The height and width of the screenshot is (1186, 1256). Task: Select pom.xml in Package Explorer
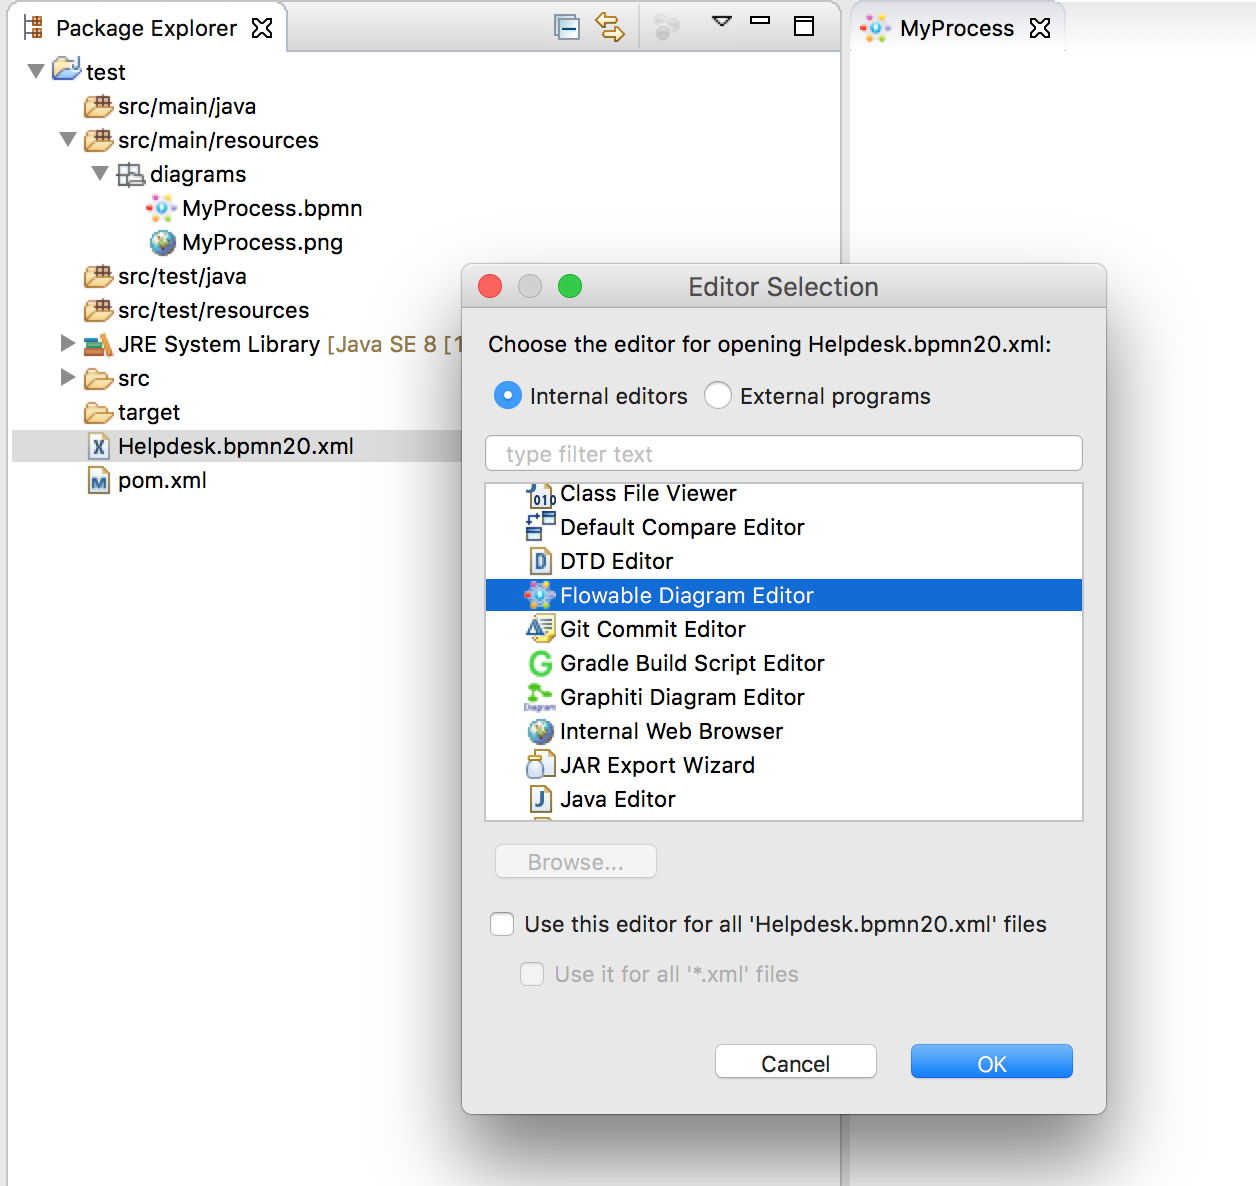[162, 480]
